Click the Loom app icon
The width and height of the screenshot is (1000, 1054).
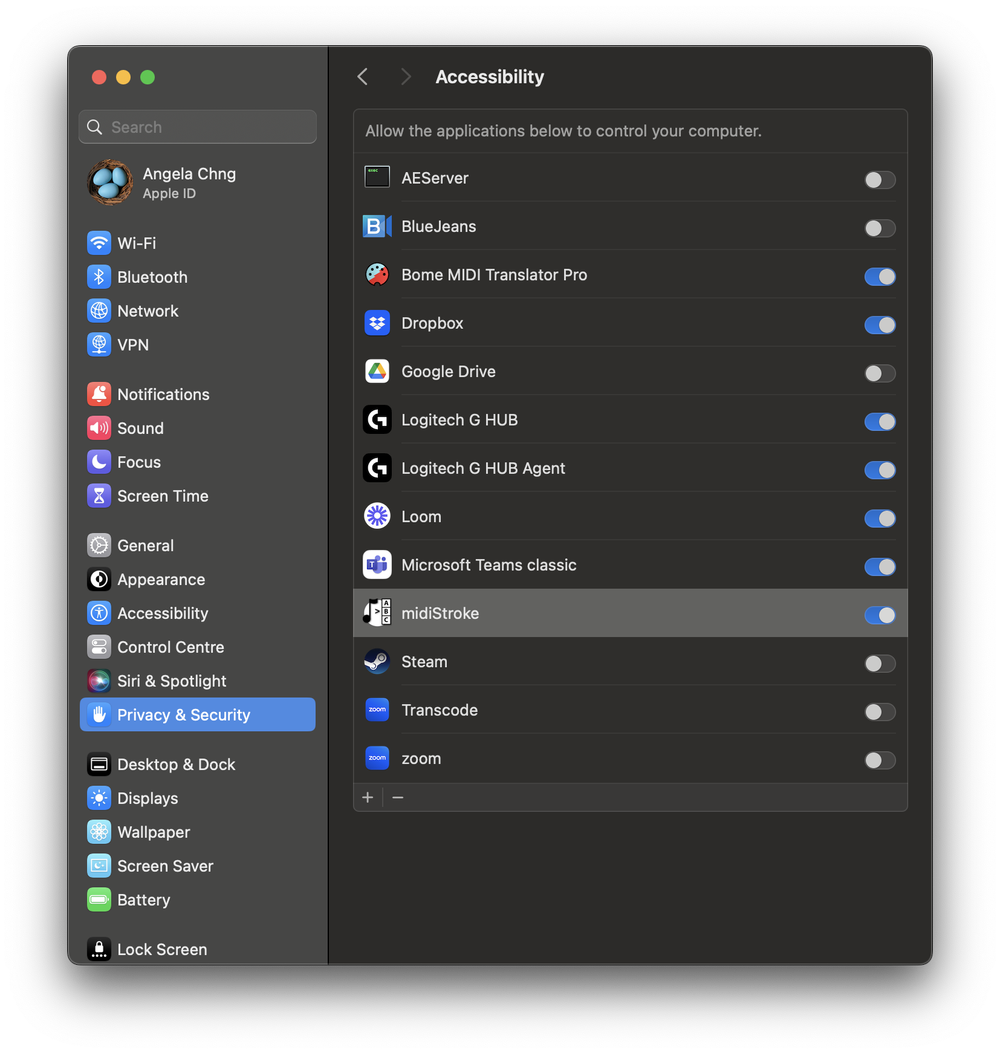pyautogui.click(x=377, y=516)
